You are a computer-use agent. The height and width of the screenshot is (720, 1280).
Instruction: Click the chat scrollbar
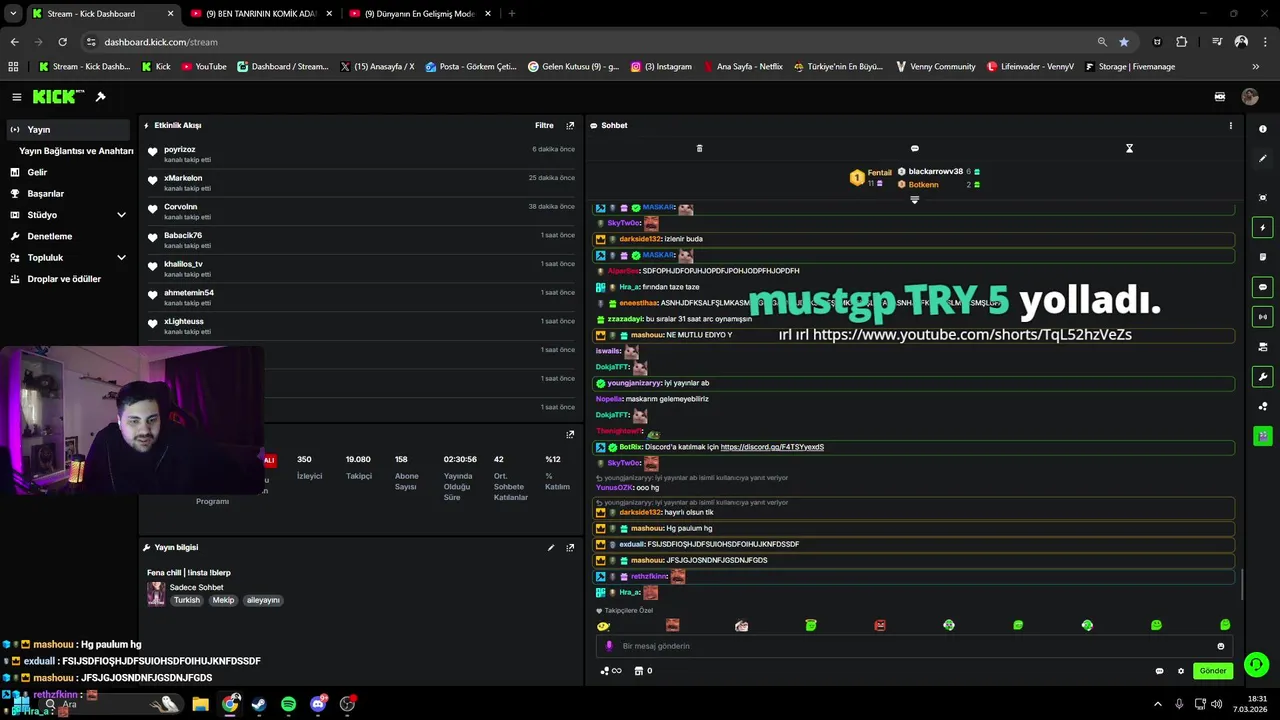1242,585
